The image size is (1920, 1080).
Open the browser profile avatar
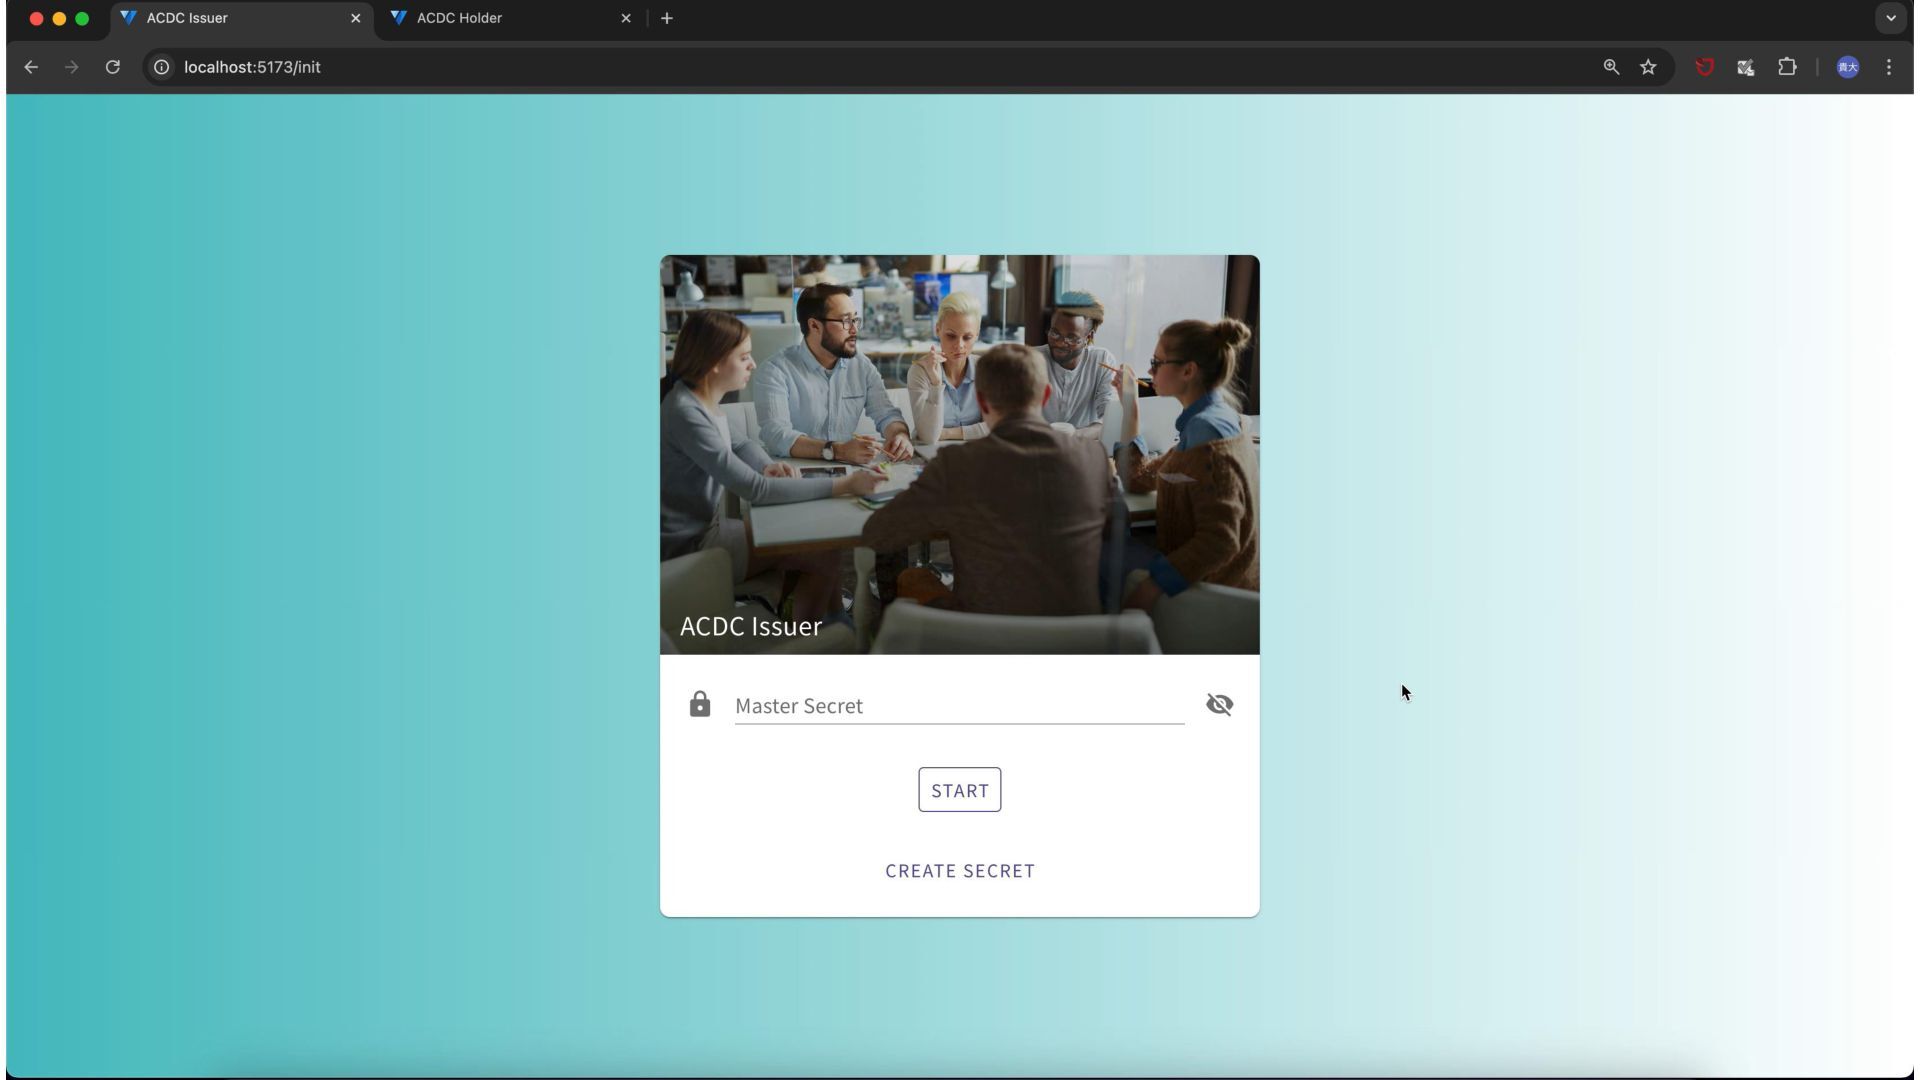pos(1847,67)
